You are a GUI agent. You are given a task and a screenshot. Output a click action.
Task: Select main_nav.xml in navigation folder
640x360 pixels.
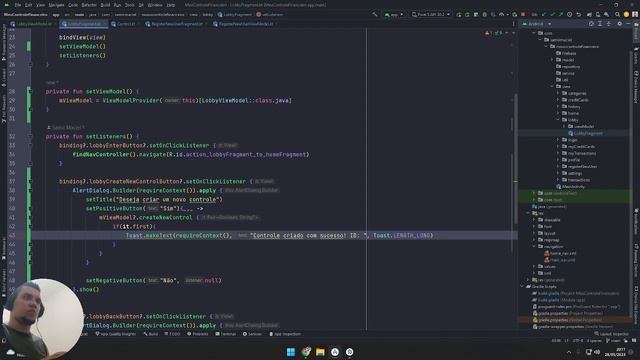[x=560, y=260]
